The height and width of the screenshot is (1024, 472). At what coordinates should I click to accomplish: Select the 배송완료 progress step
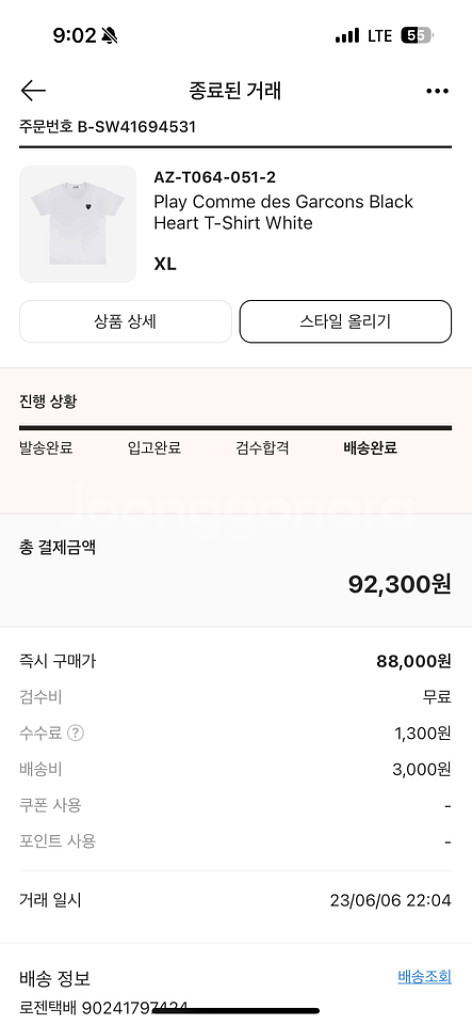pyautogui.click(x=370, y=448)
